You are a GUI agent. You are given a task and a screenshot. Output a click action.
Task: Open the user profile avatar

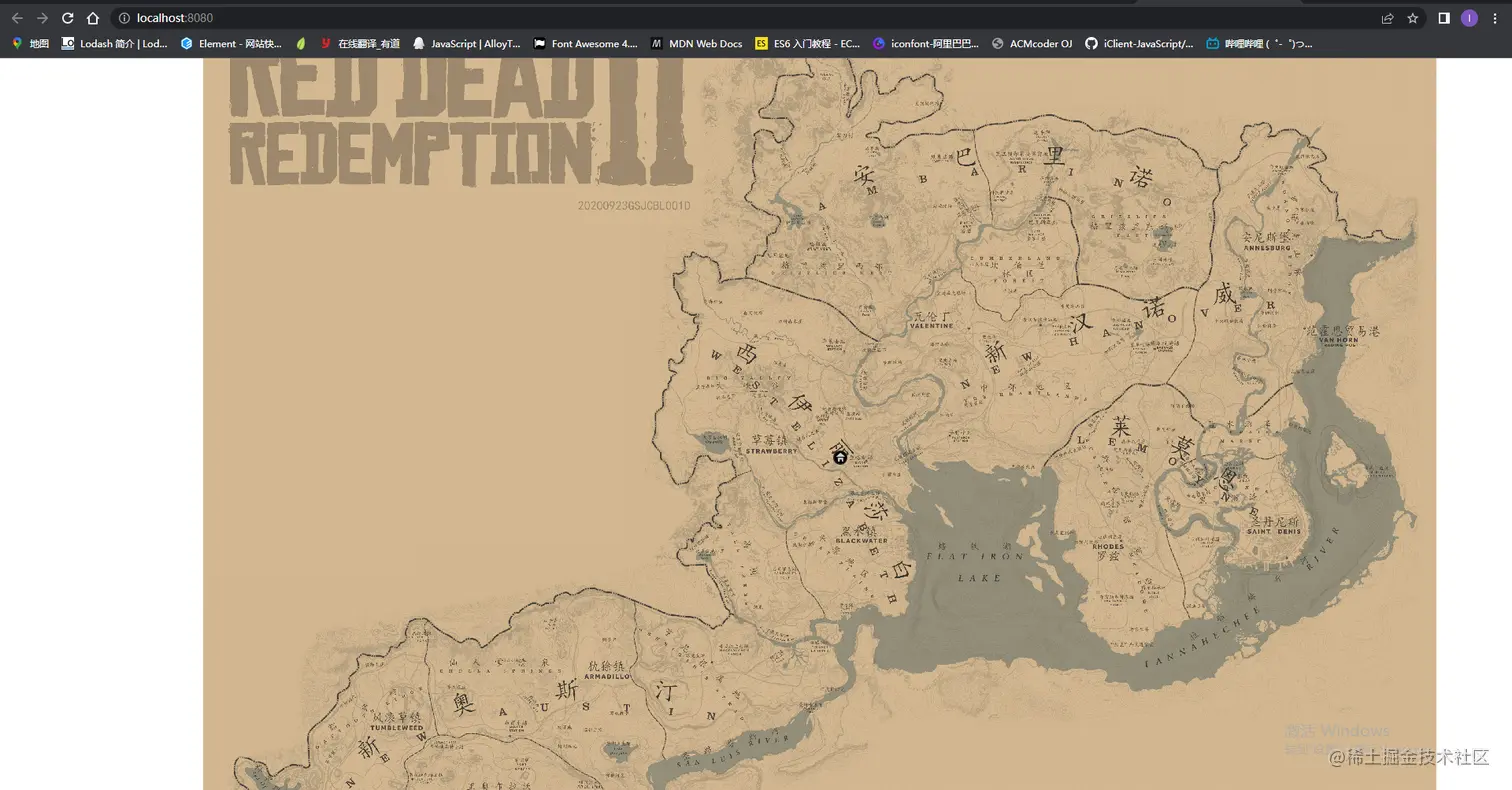click(1469, 18)
